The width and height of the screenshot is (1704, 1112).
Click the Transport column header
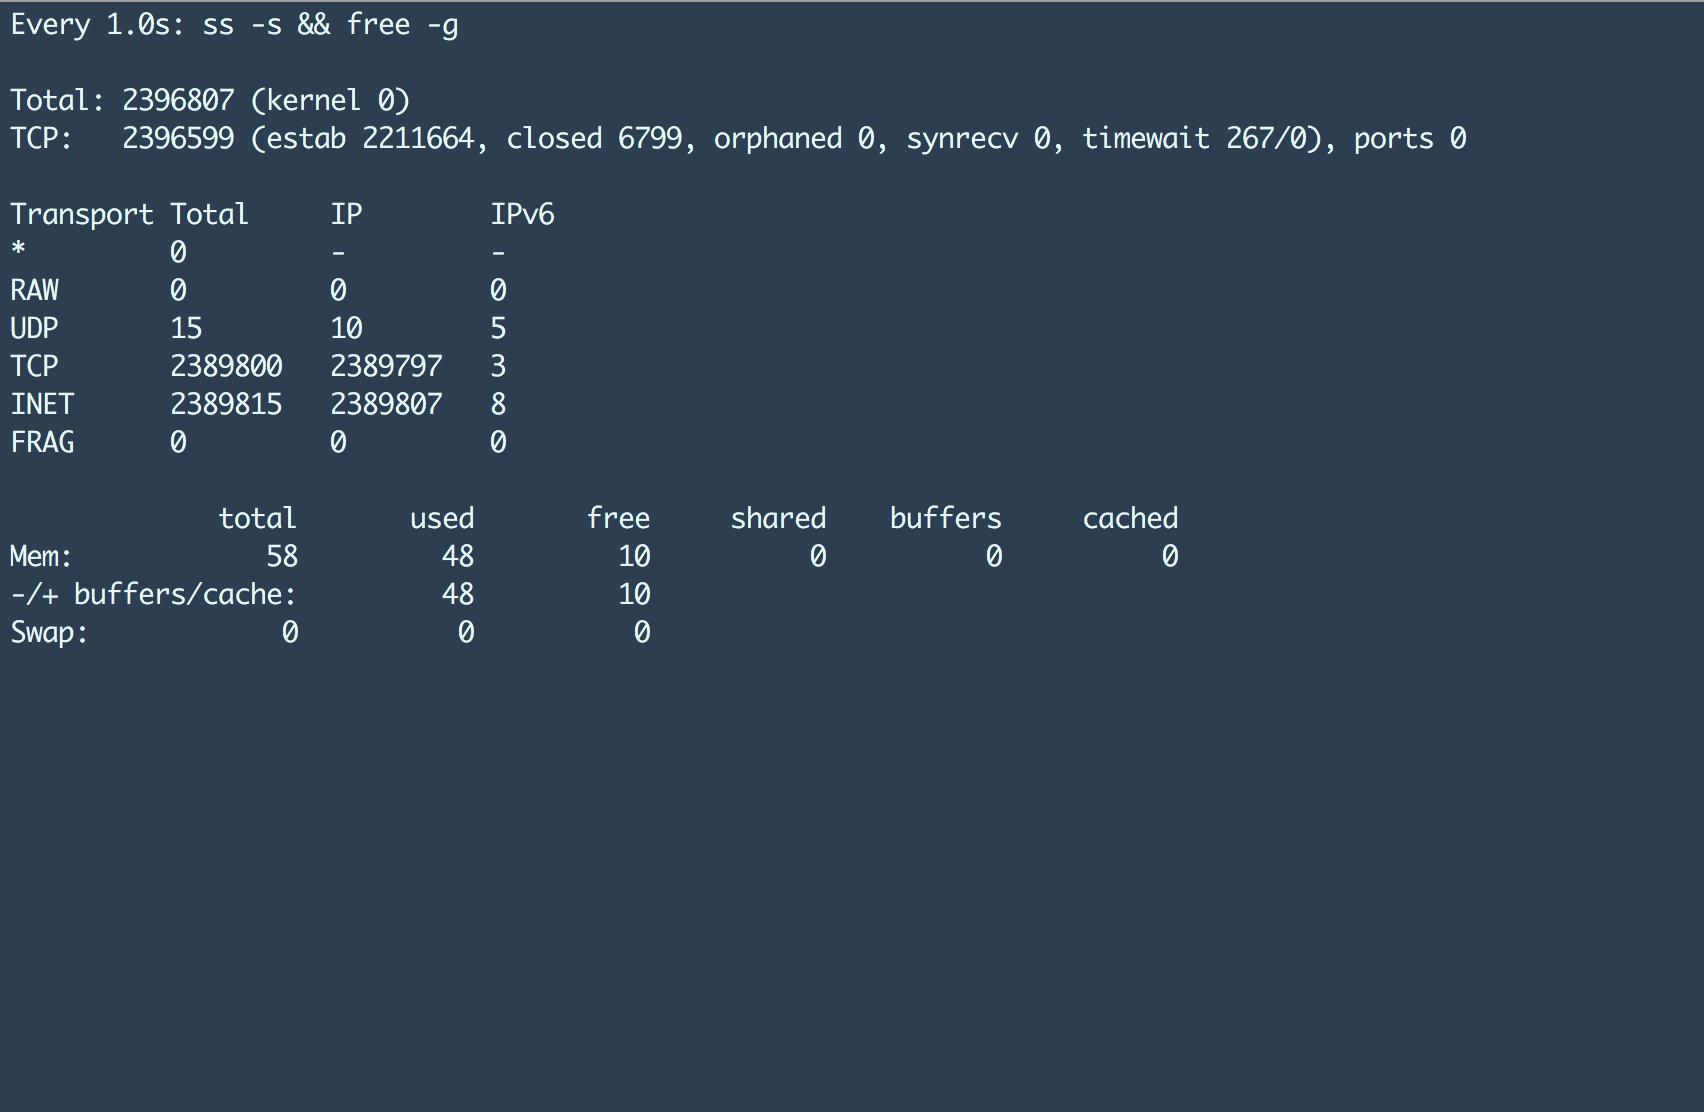click(82, 214)
